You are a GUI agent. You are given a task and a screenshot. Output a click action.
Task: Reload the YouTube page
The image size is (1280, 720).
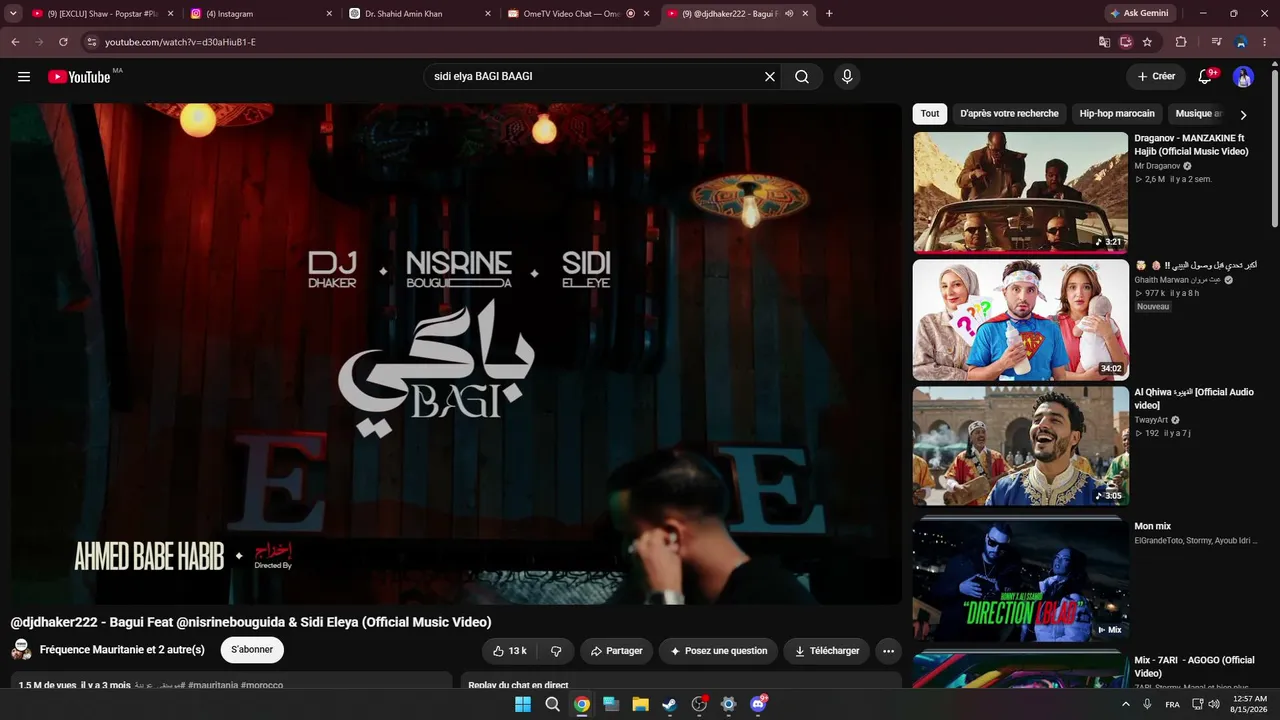[x=63, y=42]
